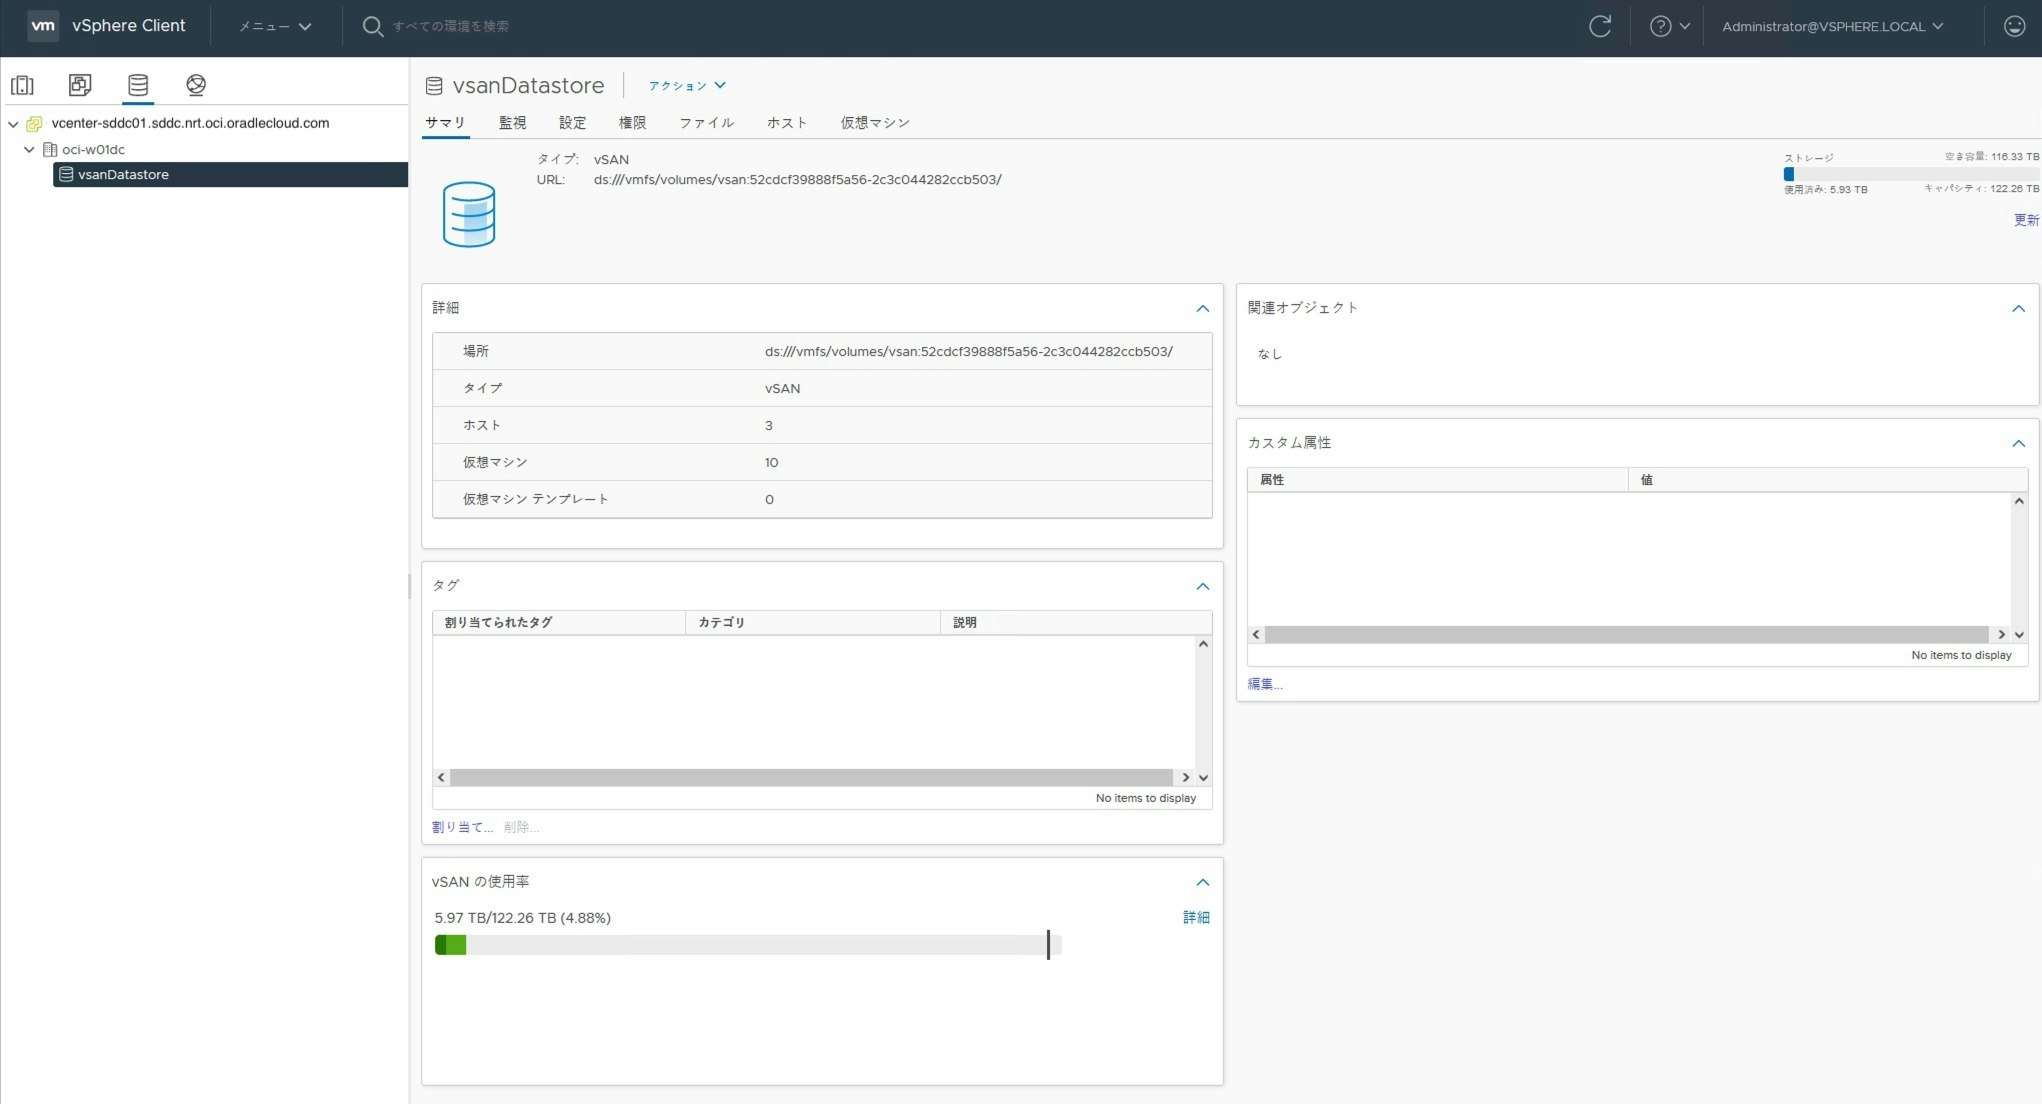Open the メニュー dropdown
Screen dimensions: 2042x1104
click(x=275, y=27)
